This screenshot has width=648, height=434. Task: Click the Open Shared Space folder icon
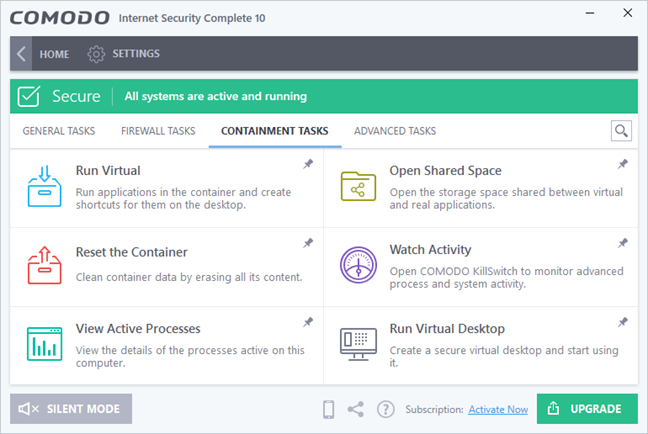tap(357, 186)
